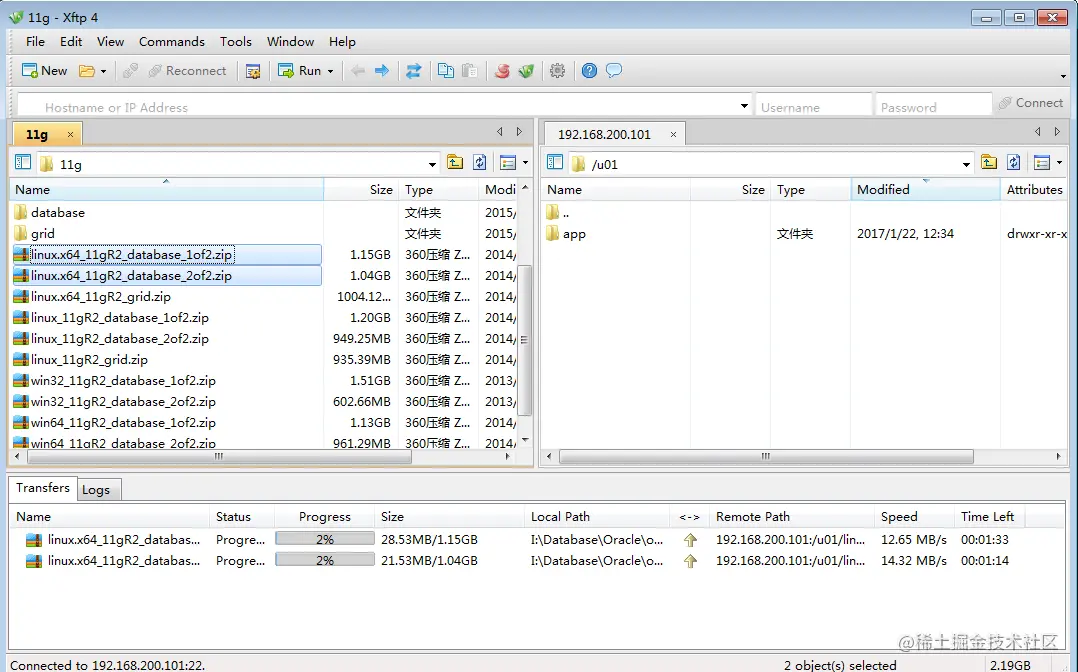Close the 11g tab
The image size is (1078, 672).
(x=70, y=135)
